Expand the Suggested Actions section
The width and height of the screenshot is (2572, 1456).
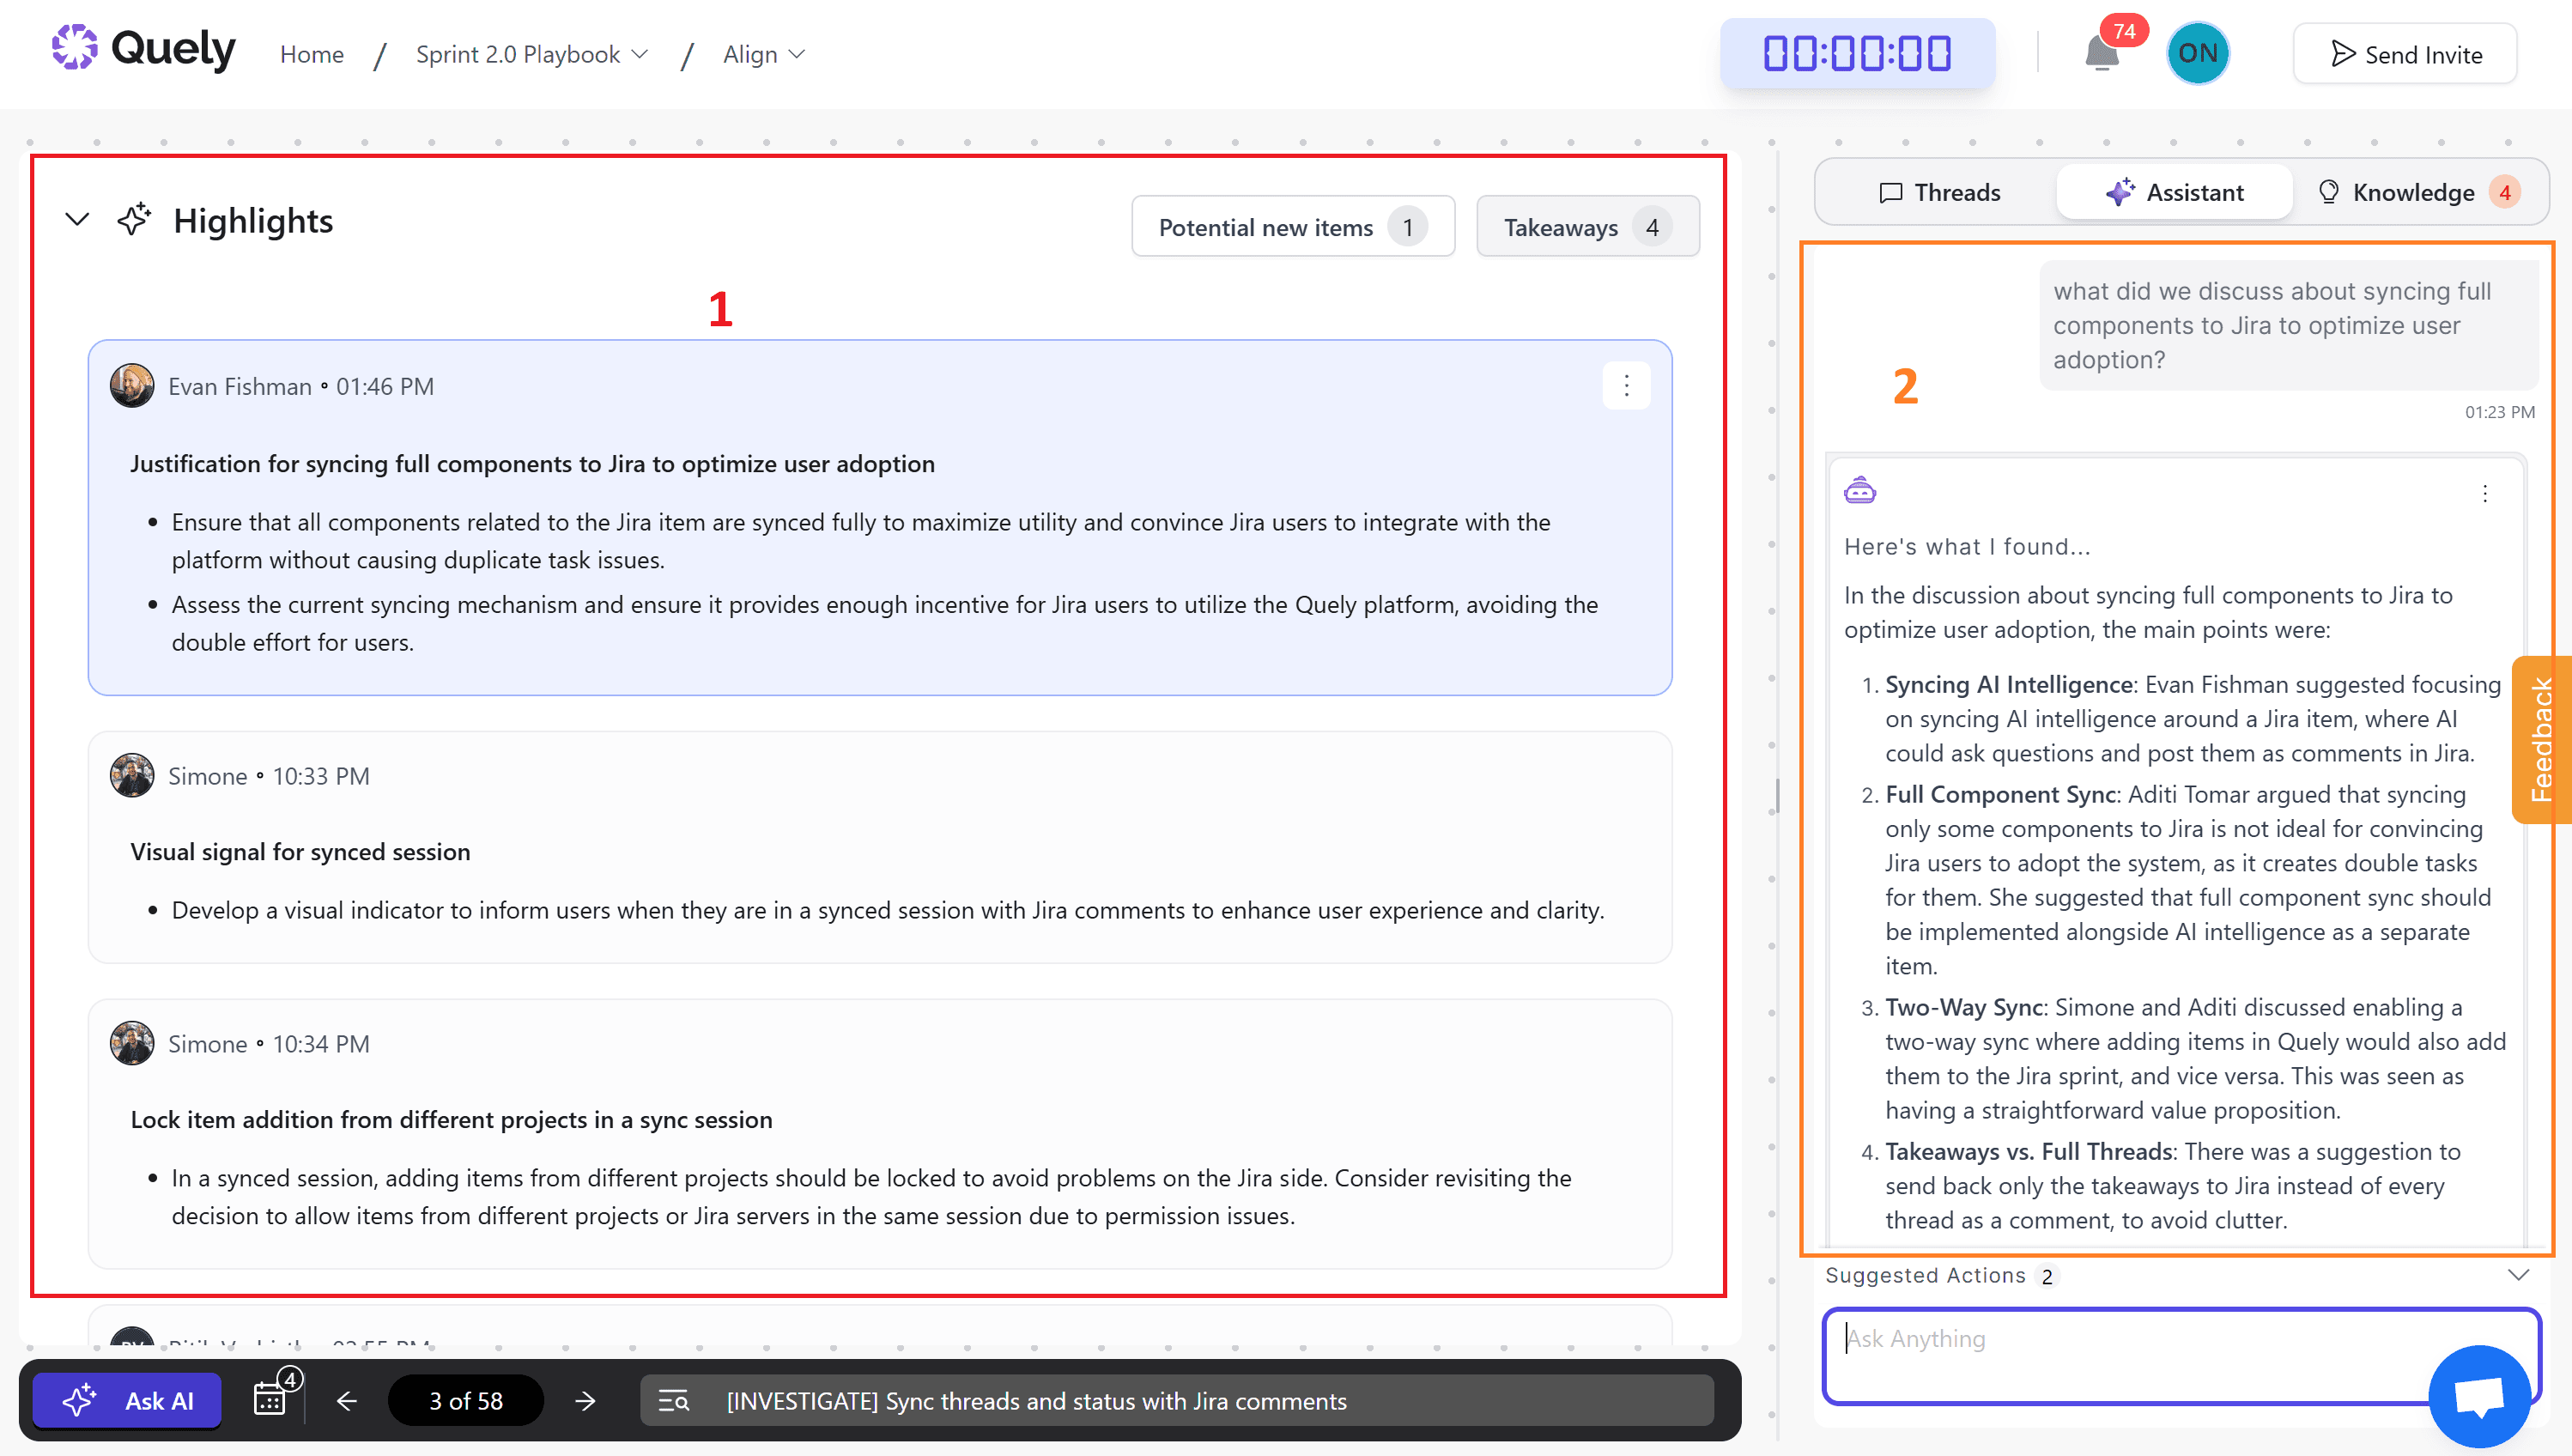click(x=2518, y=1275)
